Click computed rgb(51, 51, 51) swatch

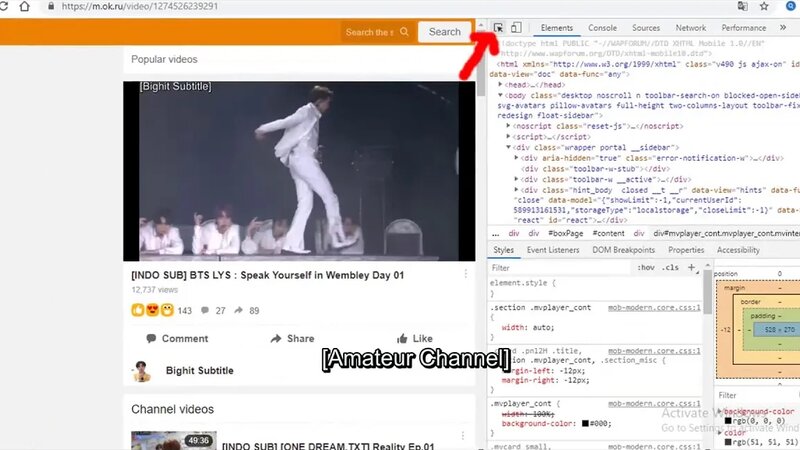pos(728,442)
